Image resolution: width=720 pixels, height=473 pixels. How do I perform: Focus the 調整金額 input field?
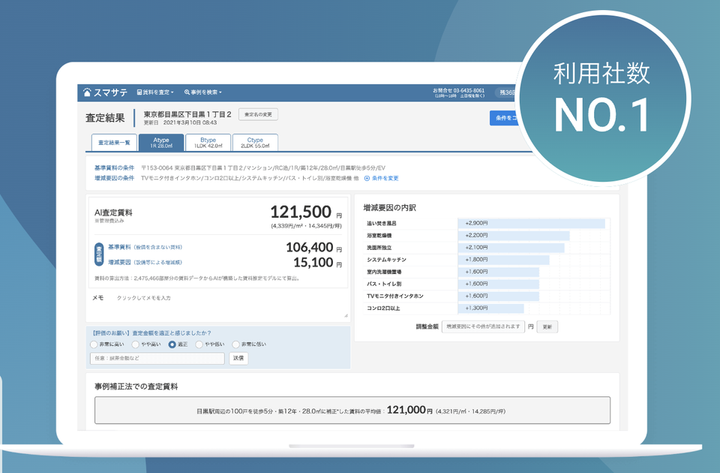[483, 326]
